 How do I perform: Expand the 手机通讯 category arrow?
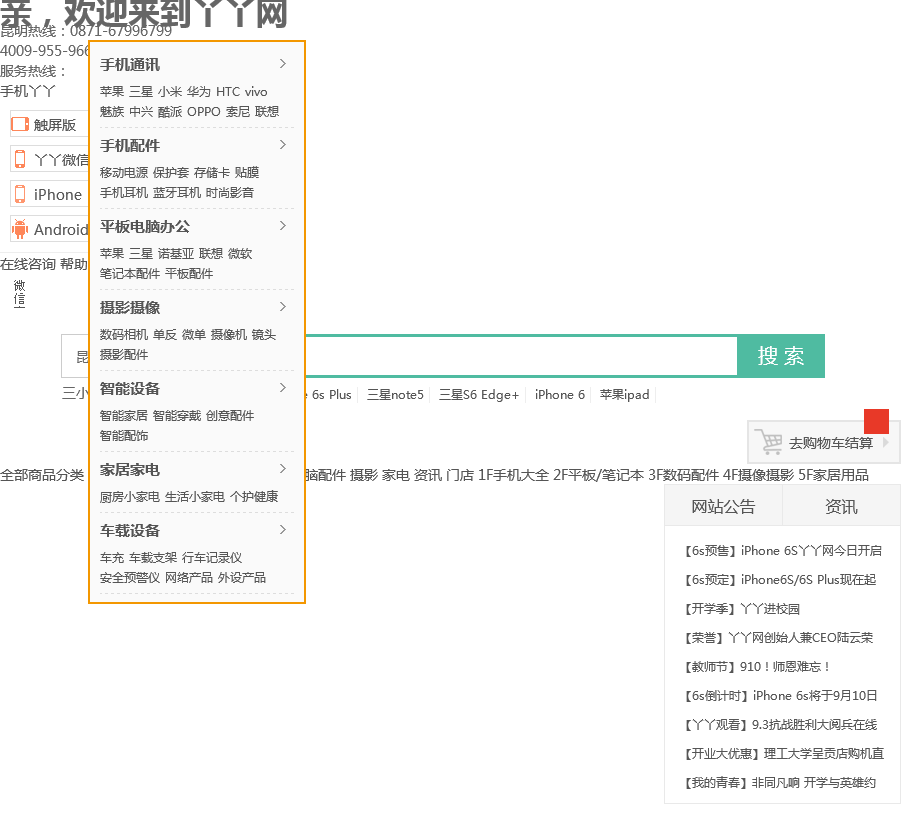coord(283,64)
